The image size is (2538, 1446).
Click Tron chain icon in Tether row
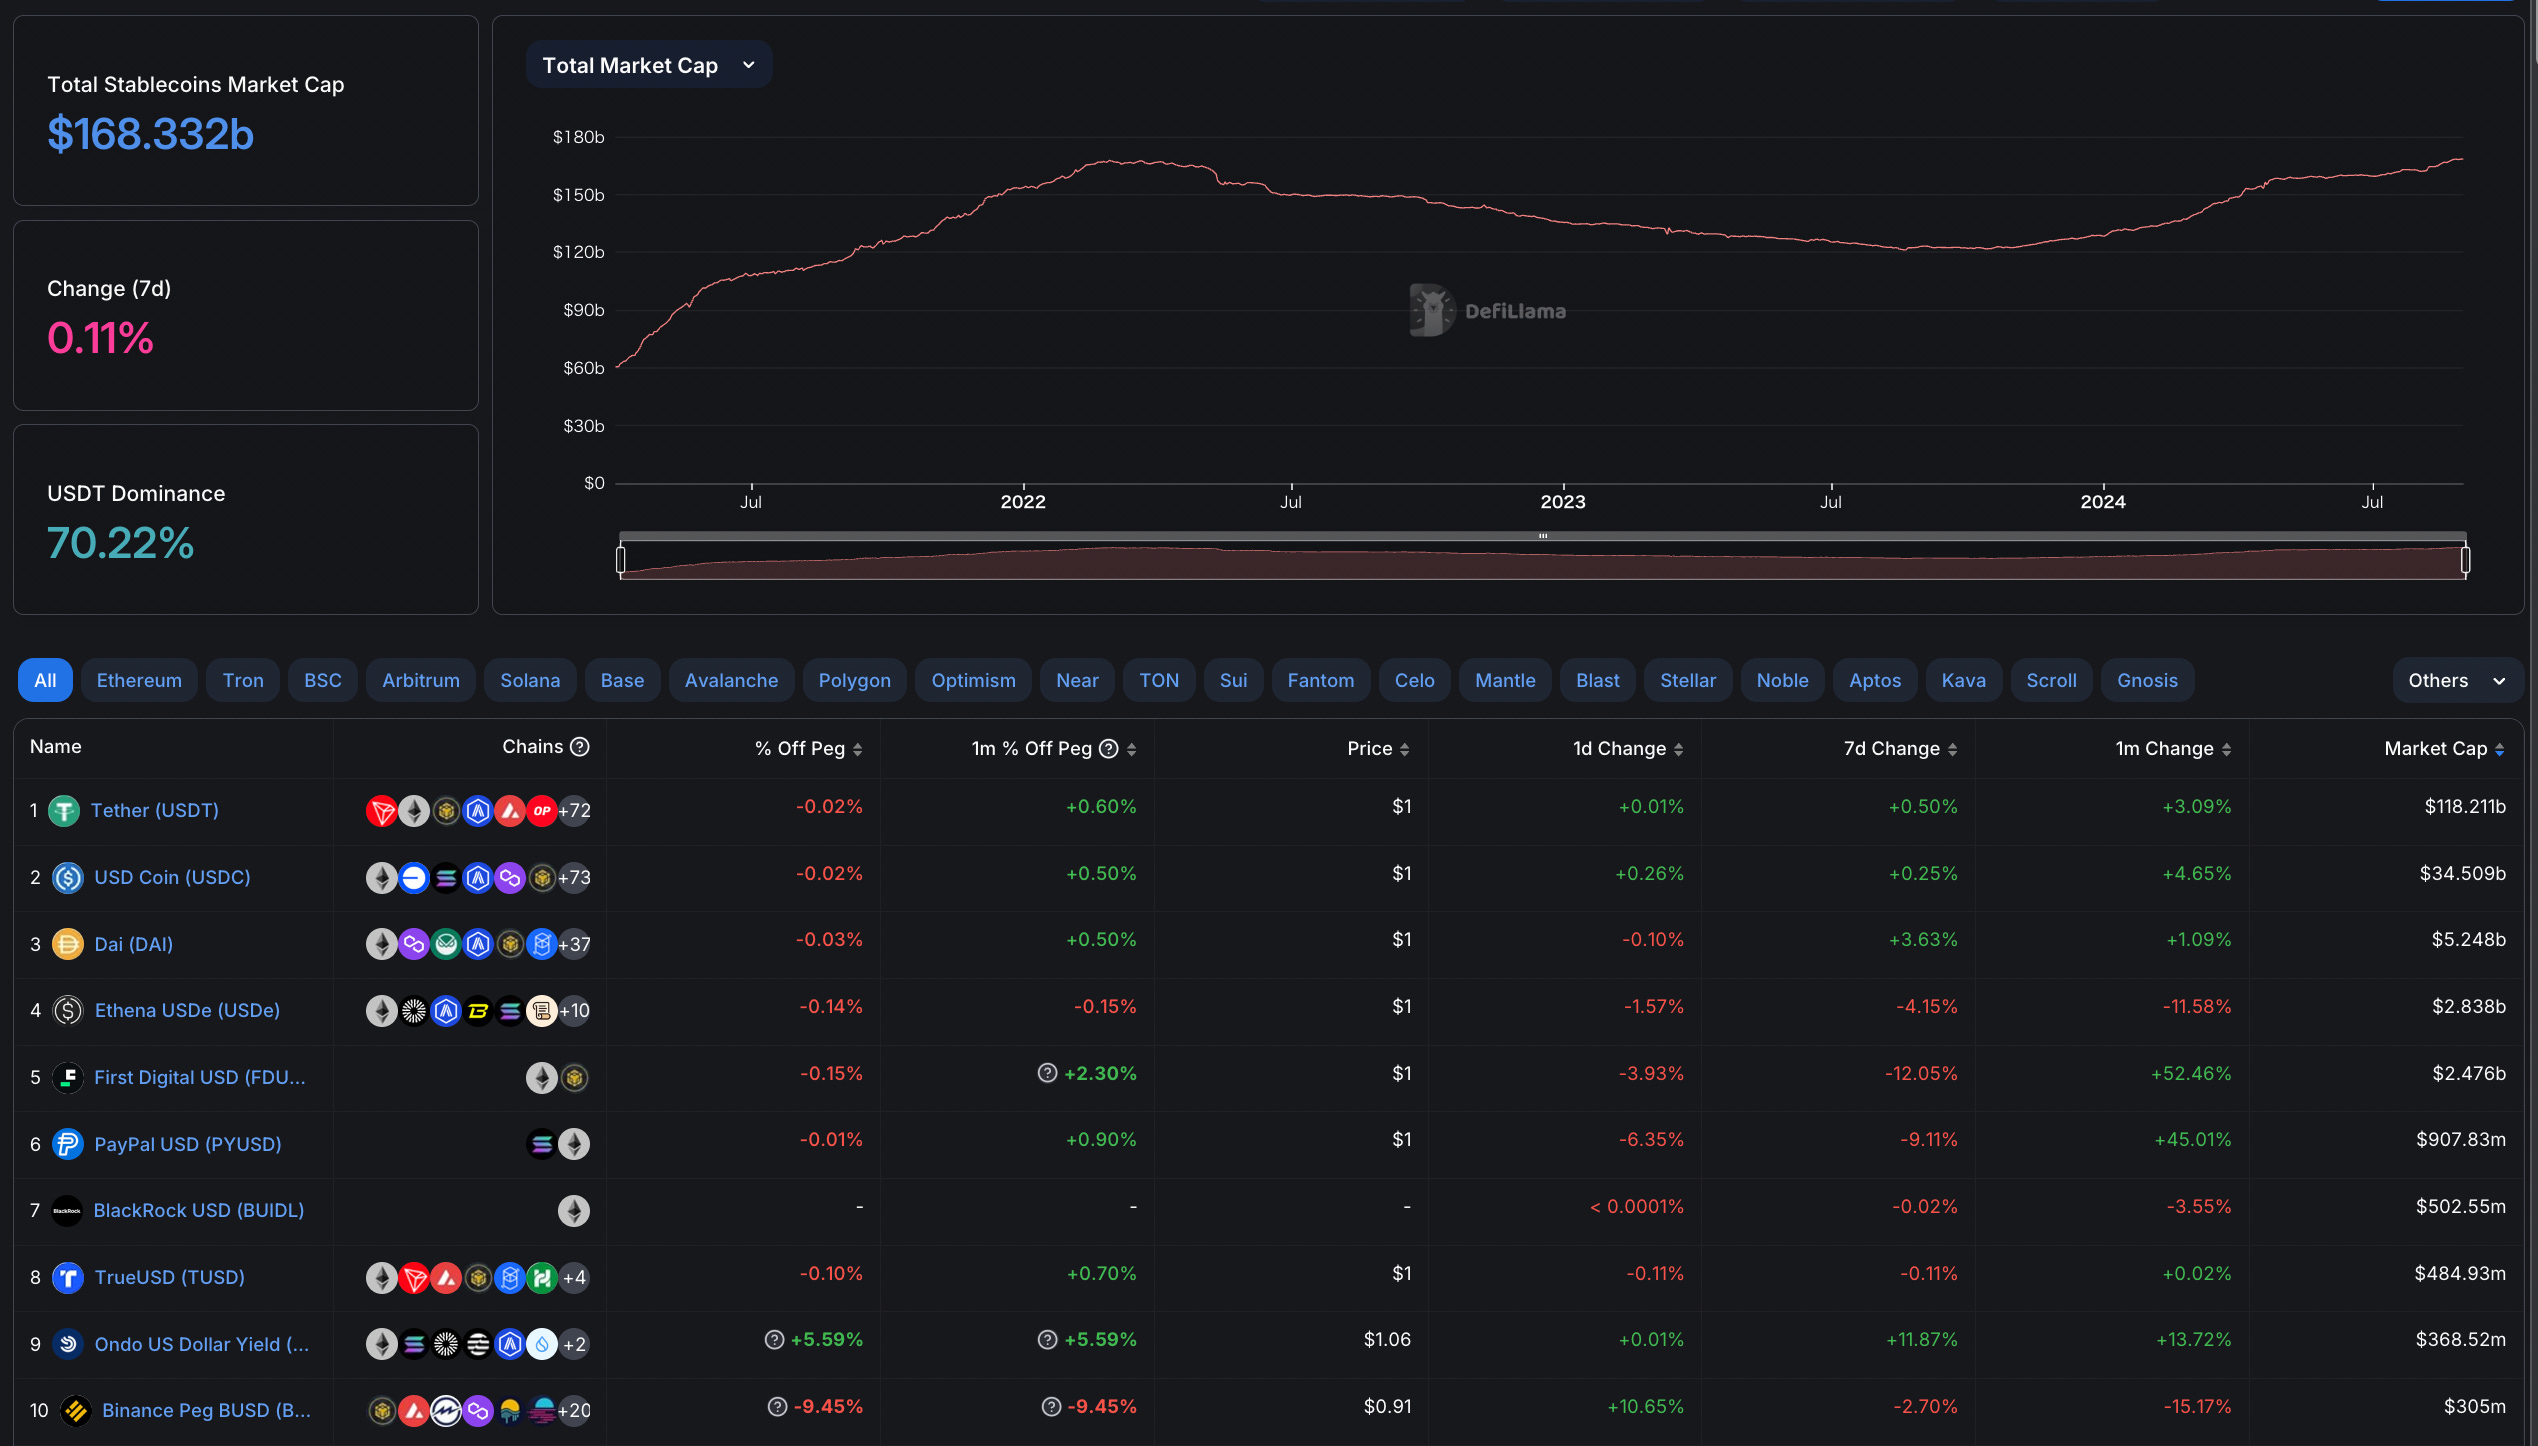(x=381, y=811)
